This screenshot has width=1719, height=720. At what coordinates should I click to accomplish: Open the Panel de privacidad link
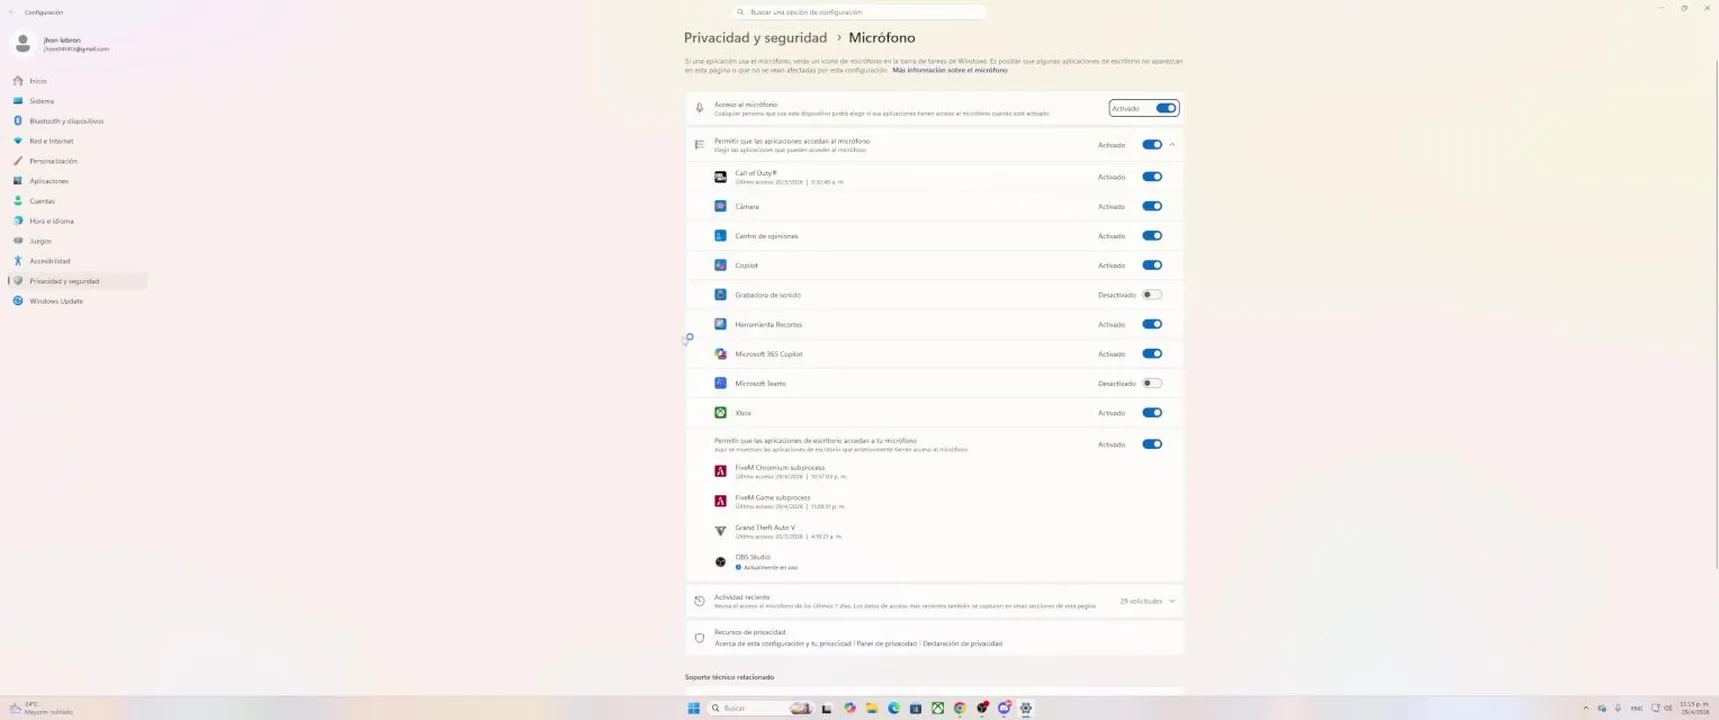[886, 644]
